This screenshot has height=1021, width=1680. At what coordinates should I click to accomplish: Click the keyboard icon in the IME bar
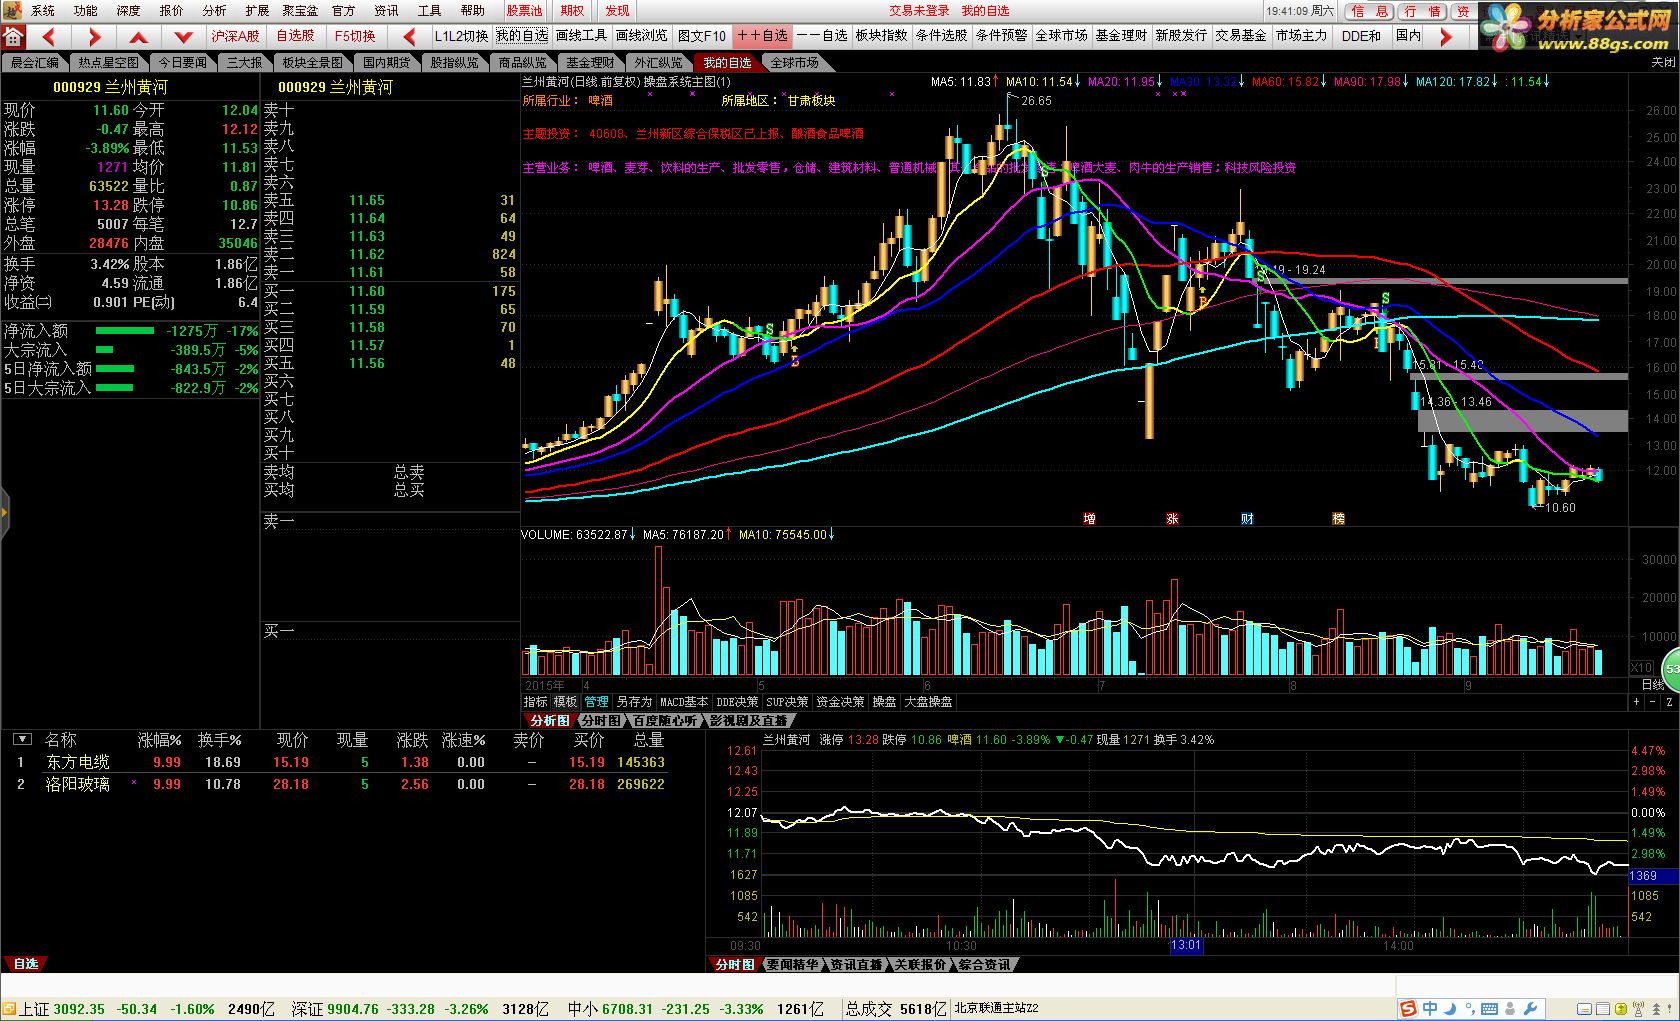[1490, 1008]
